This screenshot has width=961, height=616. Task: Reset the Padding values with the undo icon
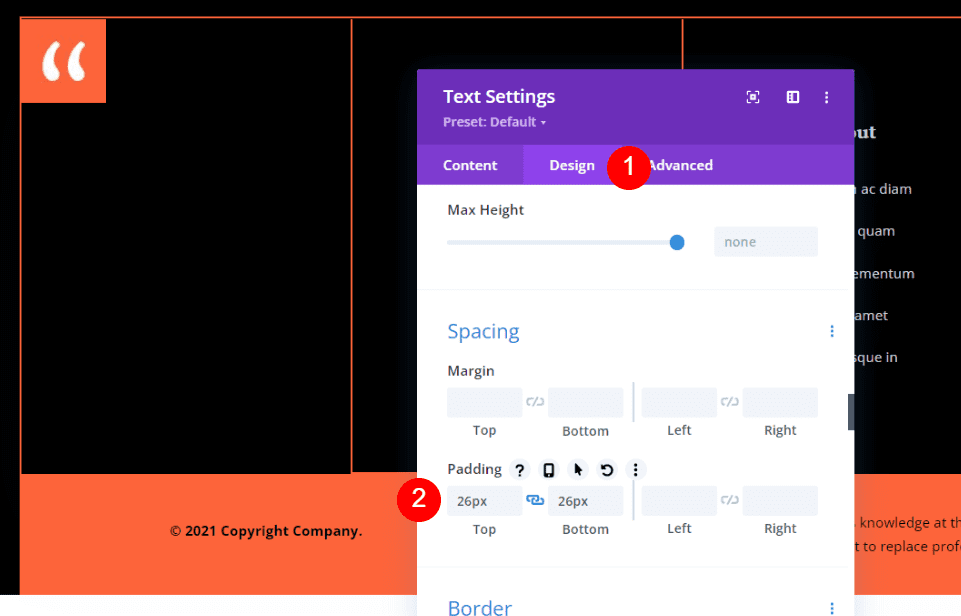[606, 469]
